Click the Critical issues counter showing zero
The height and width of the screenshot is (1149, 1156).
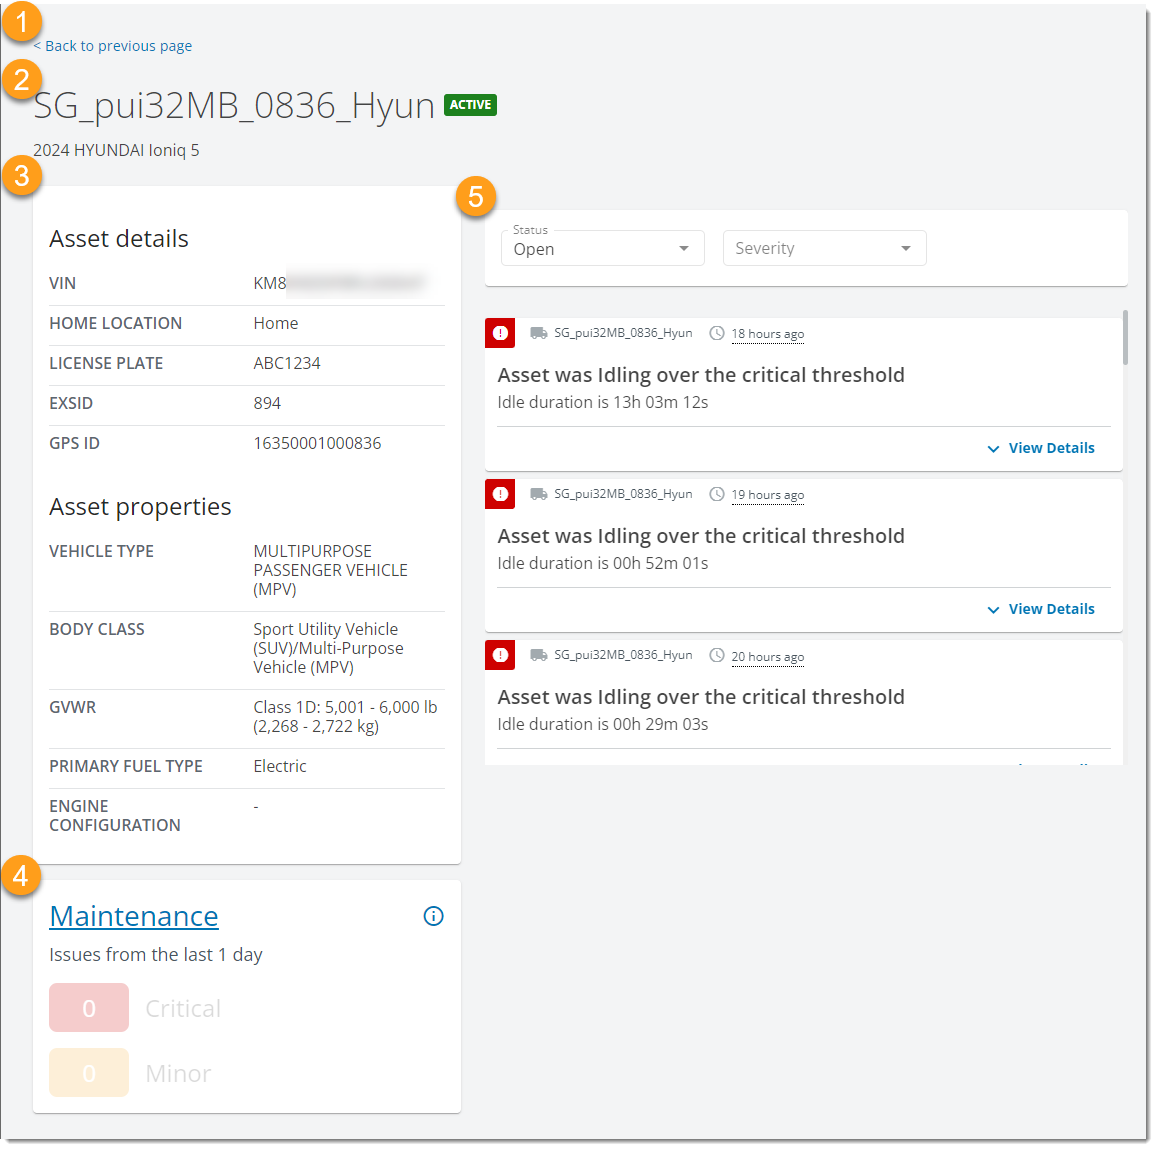pos(89,1007)
